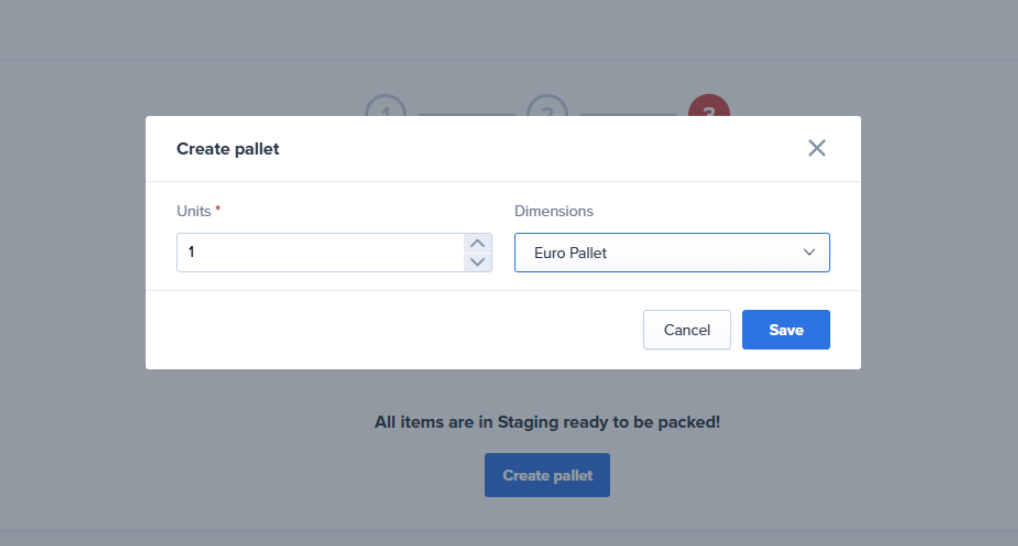Click the Staging ready to be packed message
1018x546 pixels.
point(547,422)
